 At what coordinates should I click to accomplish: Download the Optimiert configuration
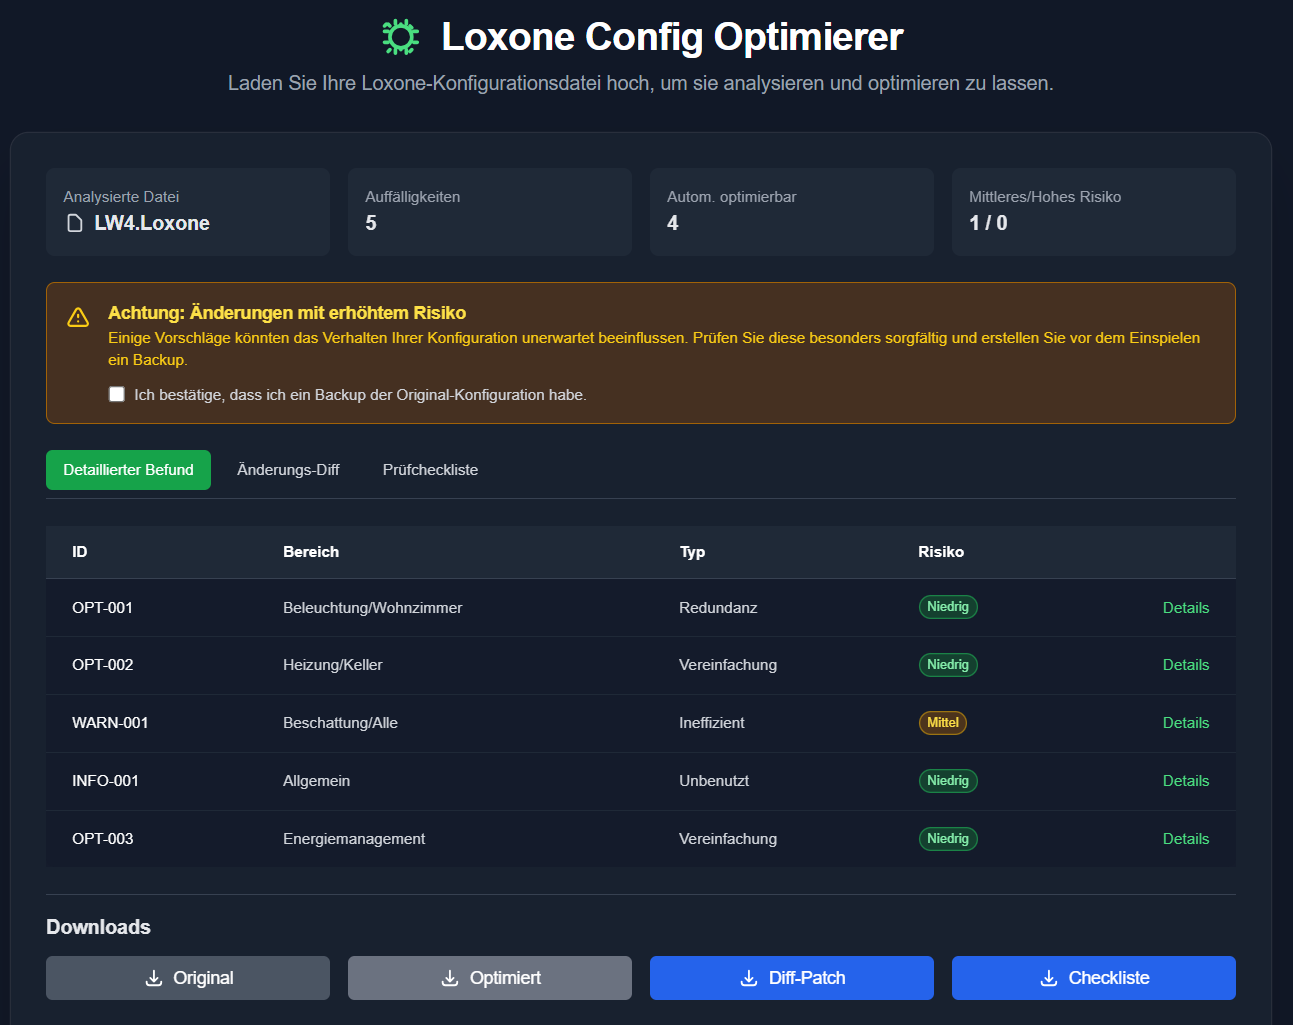point(490,978)
